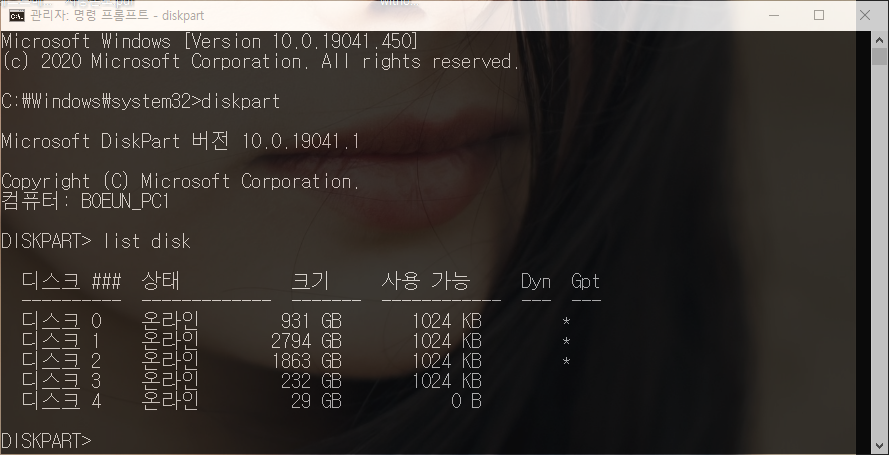Click the 2794 GB size value
889x455 pixels.
pyautogui.click(x=306, y=341)
